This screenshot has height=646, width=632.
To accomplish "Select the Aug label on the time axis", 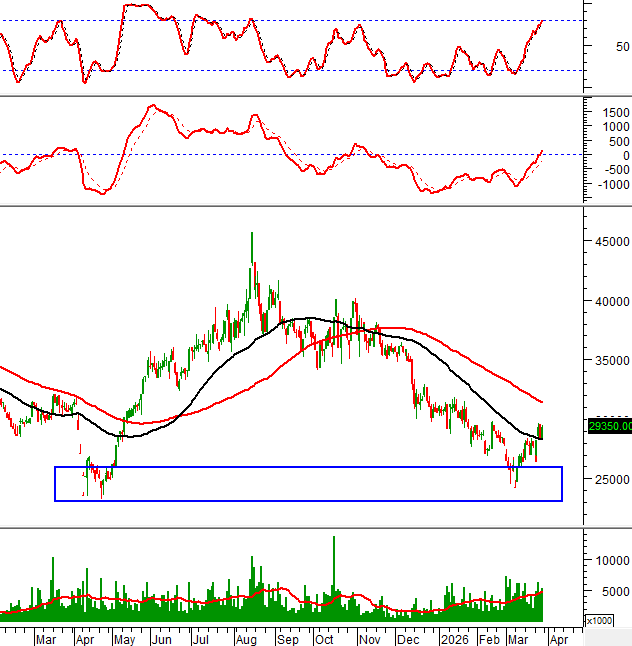I will click(x=245, y=637).
